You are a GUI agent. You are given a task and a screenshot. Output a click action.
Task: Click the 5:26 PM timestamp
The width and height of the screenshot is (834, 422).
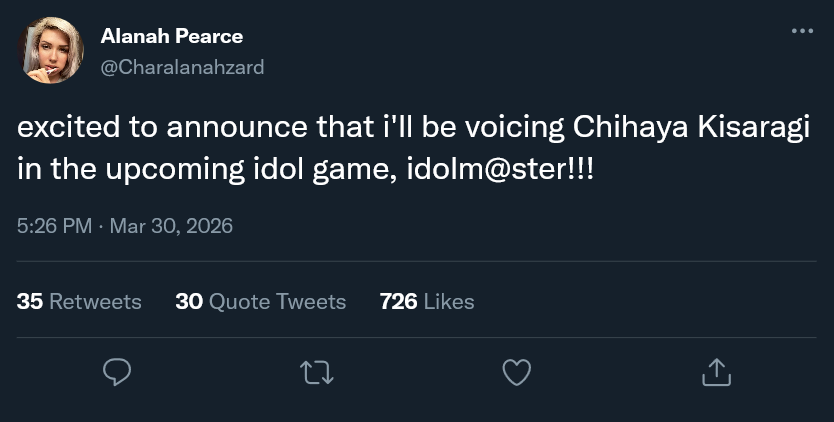click(x=55, y=226)
